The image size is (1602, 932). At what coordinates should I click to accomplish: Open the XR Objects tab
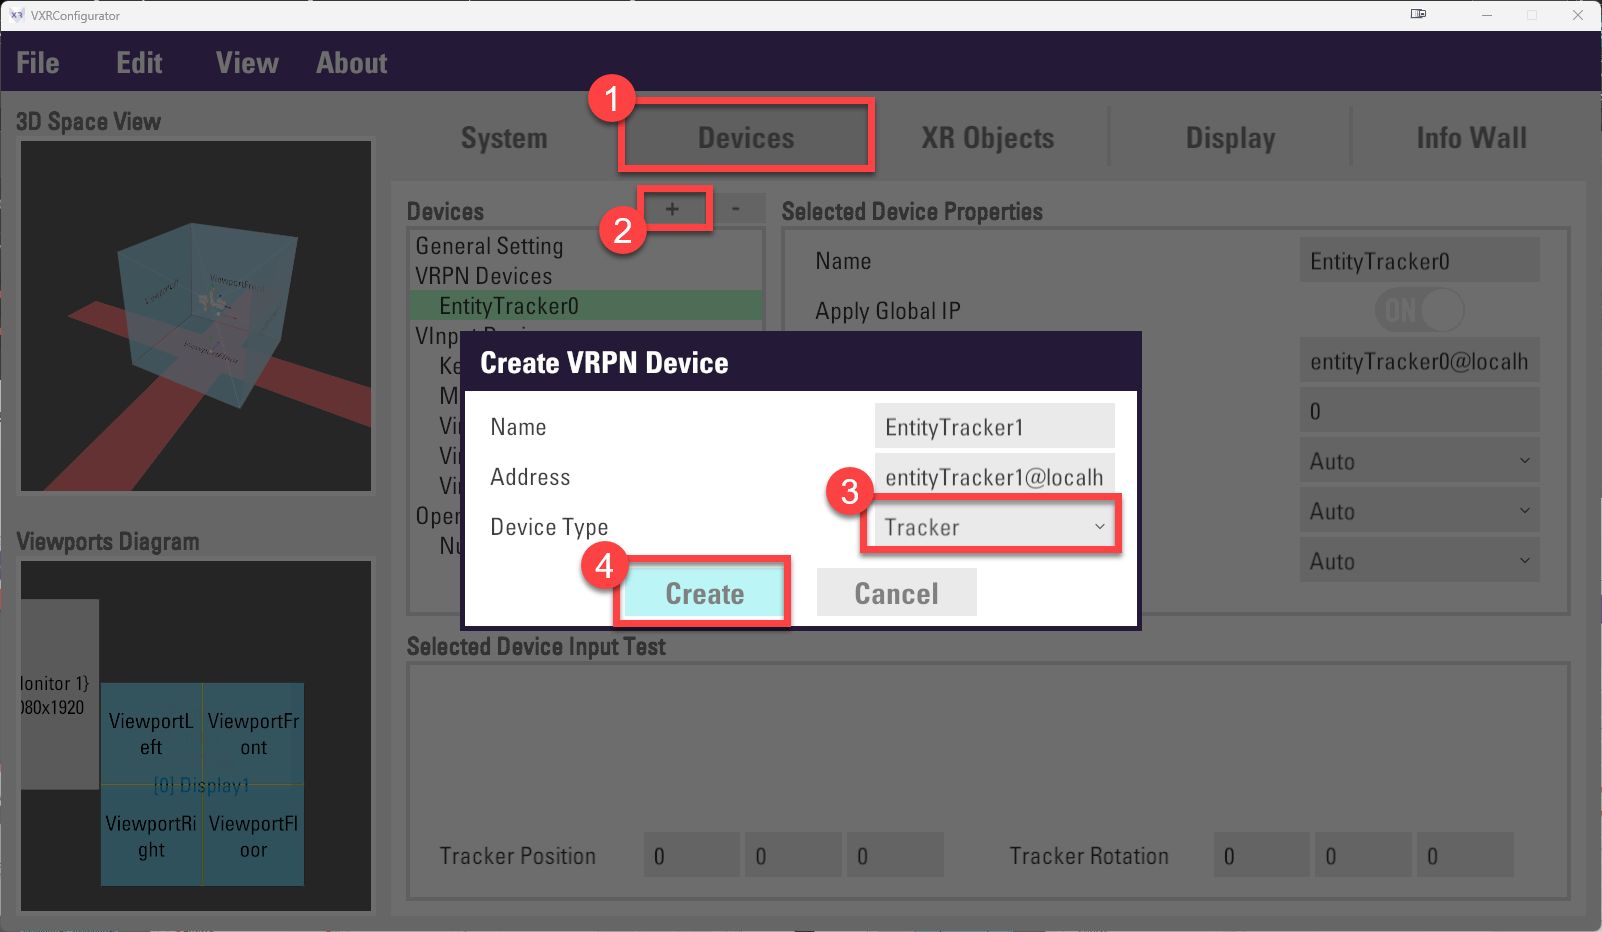[x=987, y=138]
